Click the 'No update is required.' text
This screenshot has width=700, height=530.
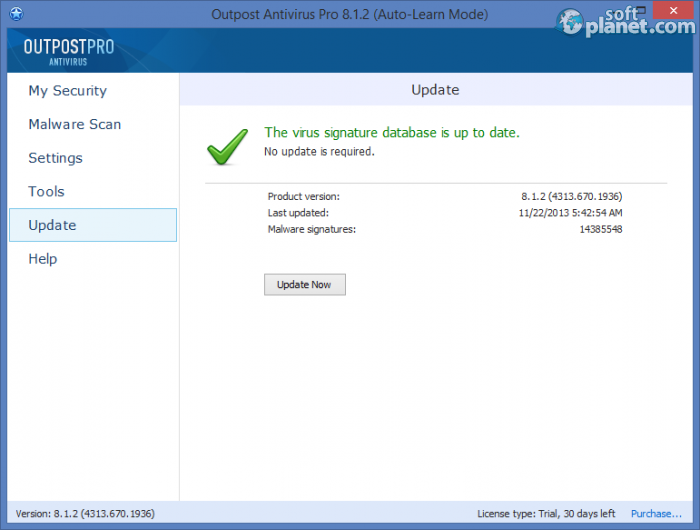point(319,152)
